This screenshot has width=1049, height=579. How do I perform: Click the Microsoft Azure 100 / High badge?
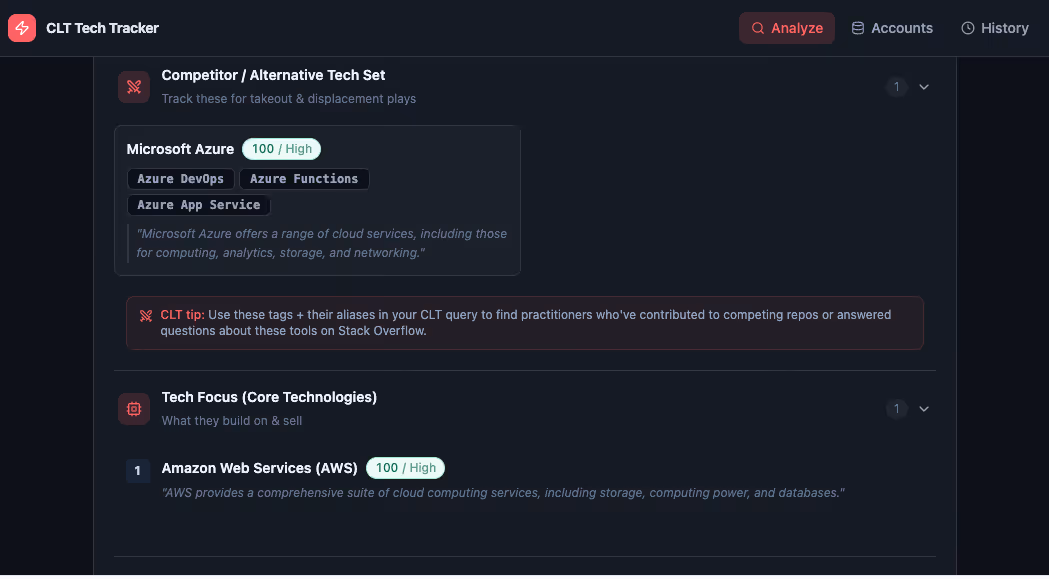point(282,149)
